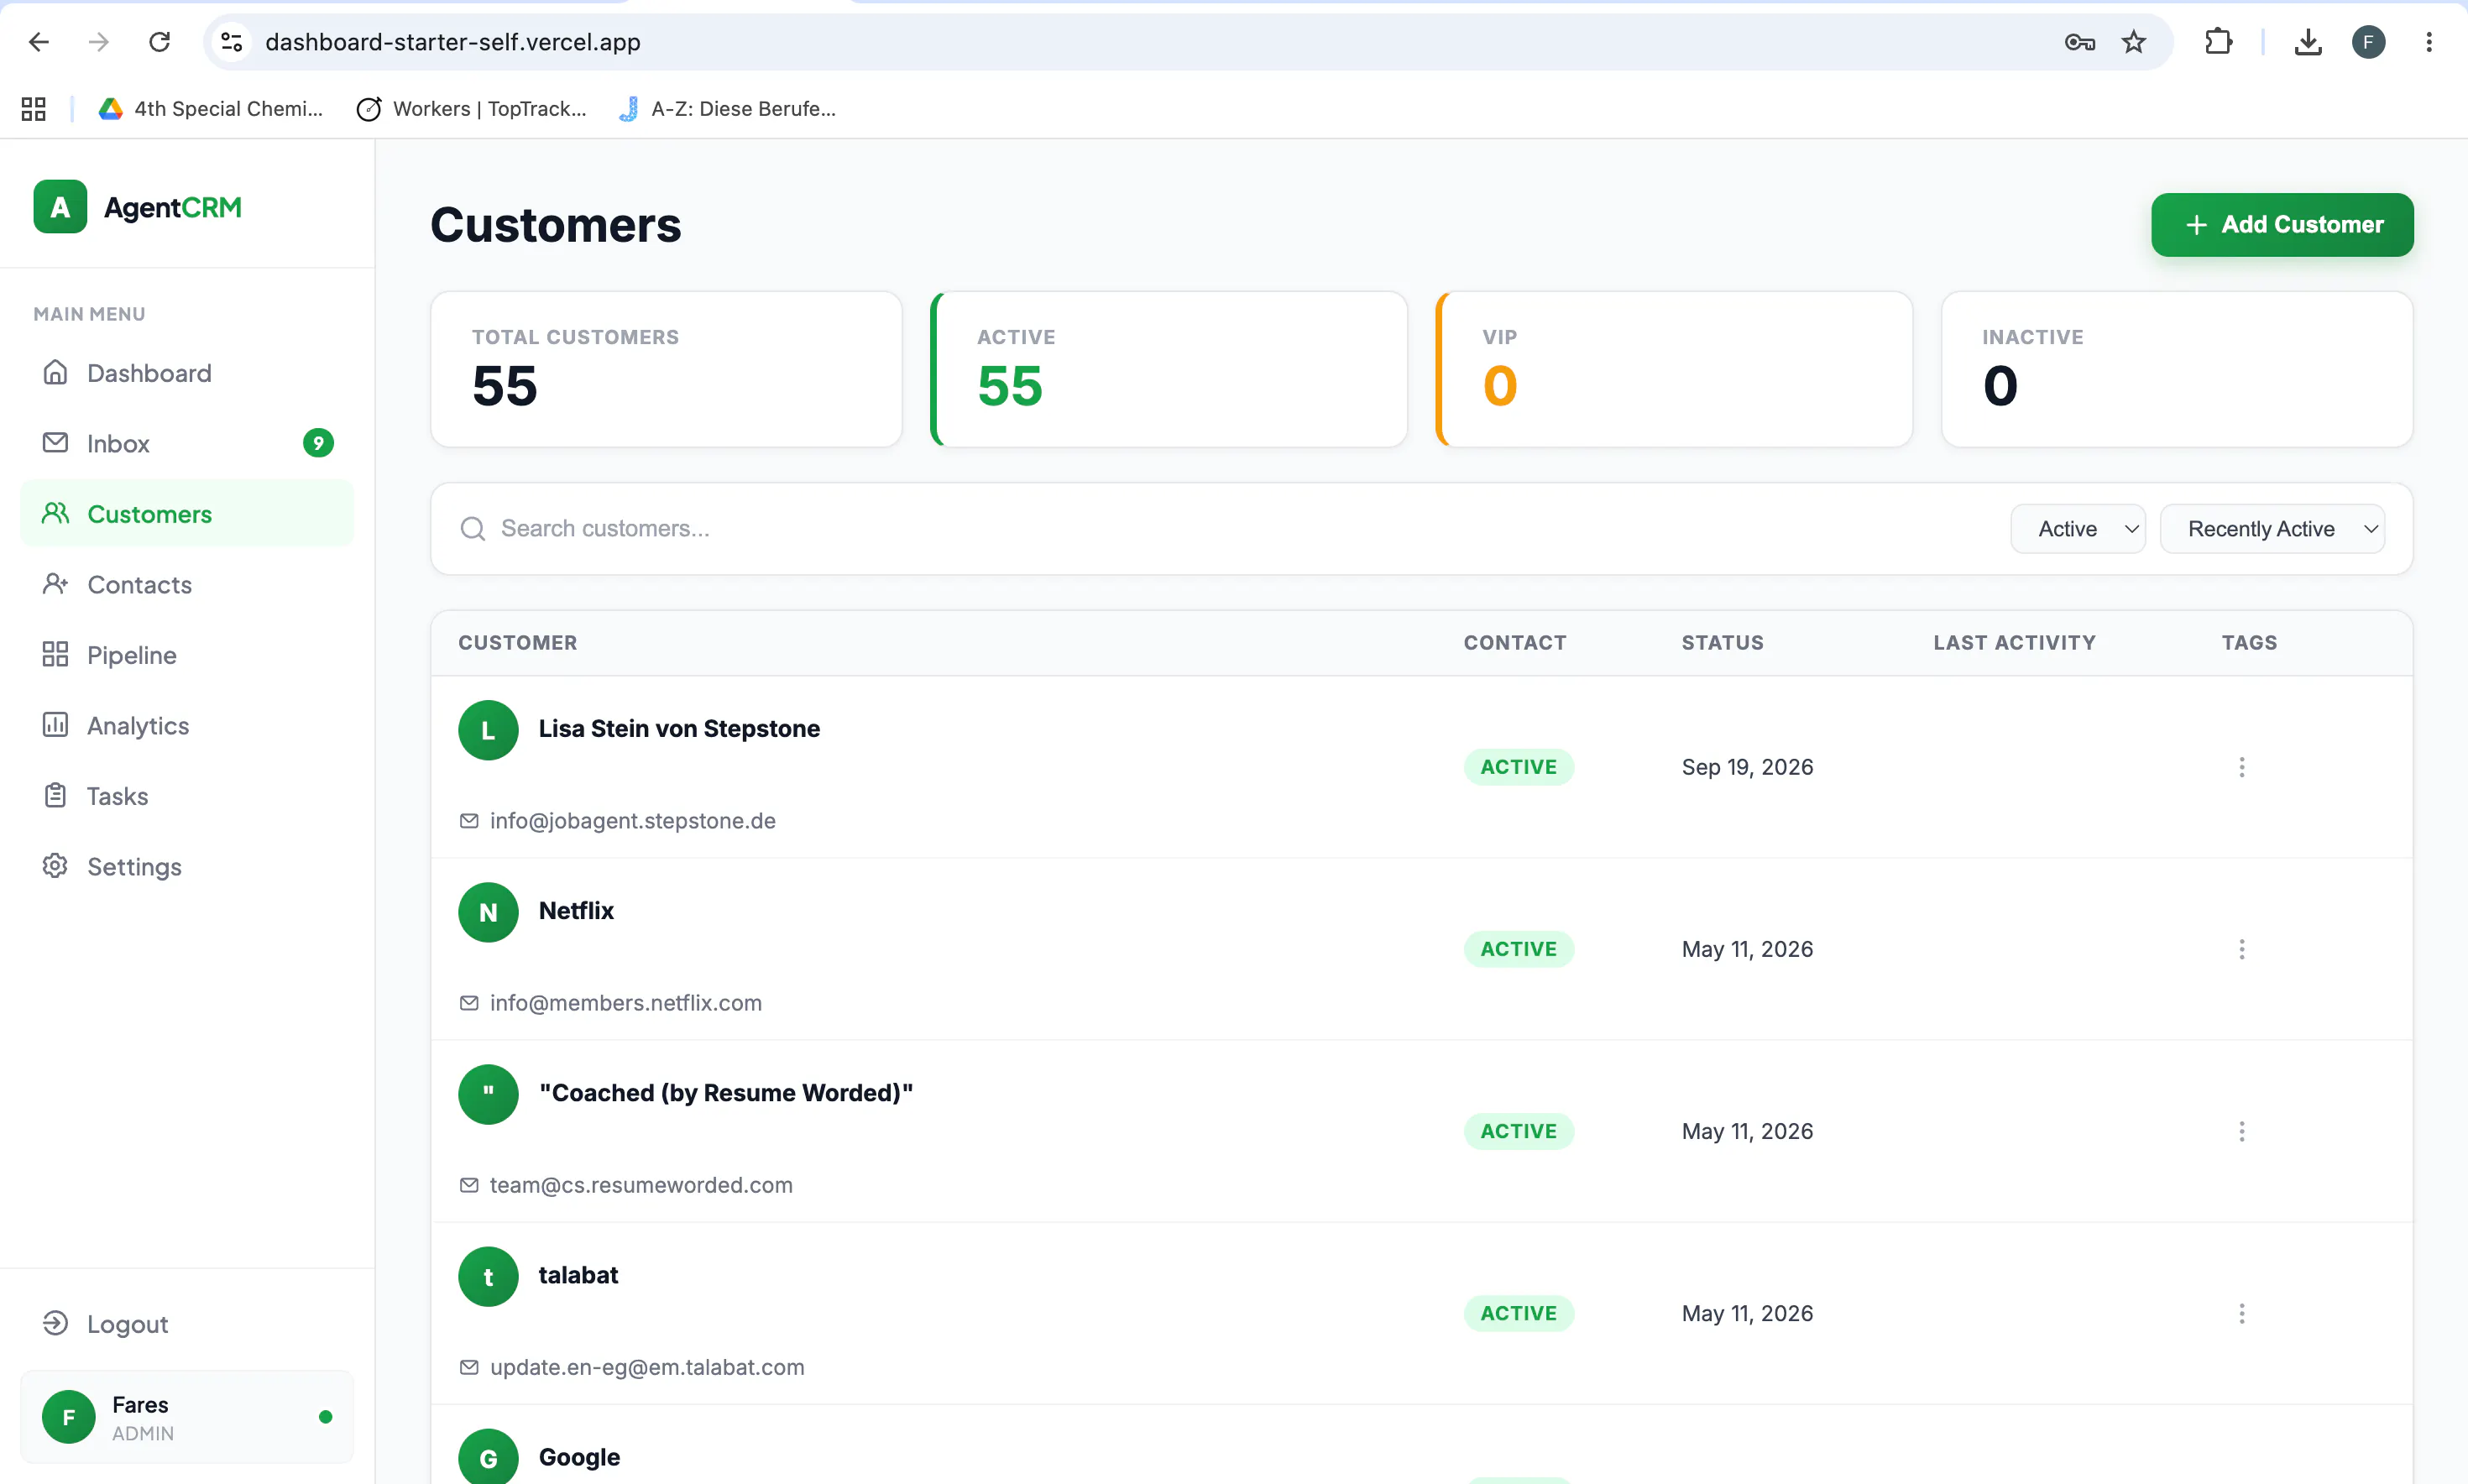The height and width of the screenshot is (1484, 2468).
Task: Go to Contacts in the sidebar
Action: [x=187, y=584]
